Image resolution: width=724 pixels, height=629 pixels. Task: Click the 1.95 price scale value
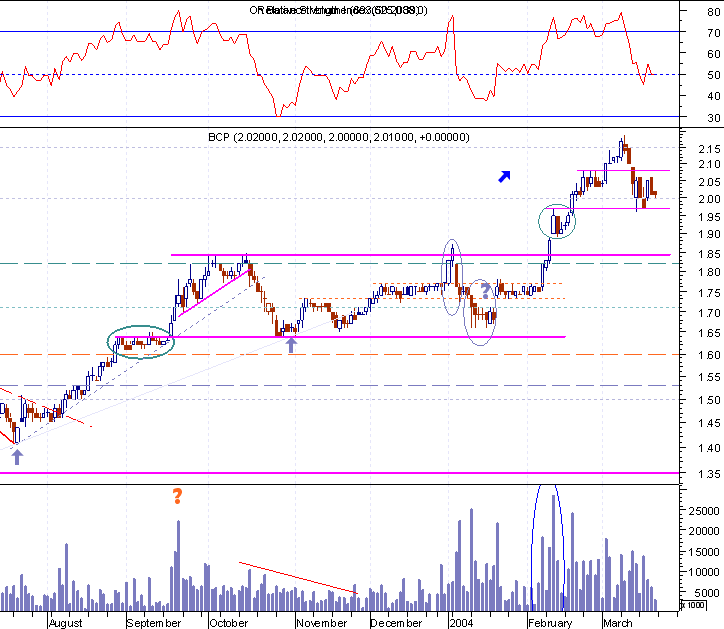tap(709, 217)
